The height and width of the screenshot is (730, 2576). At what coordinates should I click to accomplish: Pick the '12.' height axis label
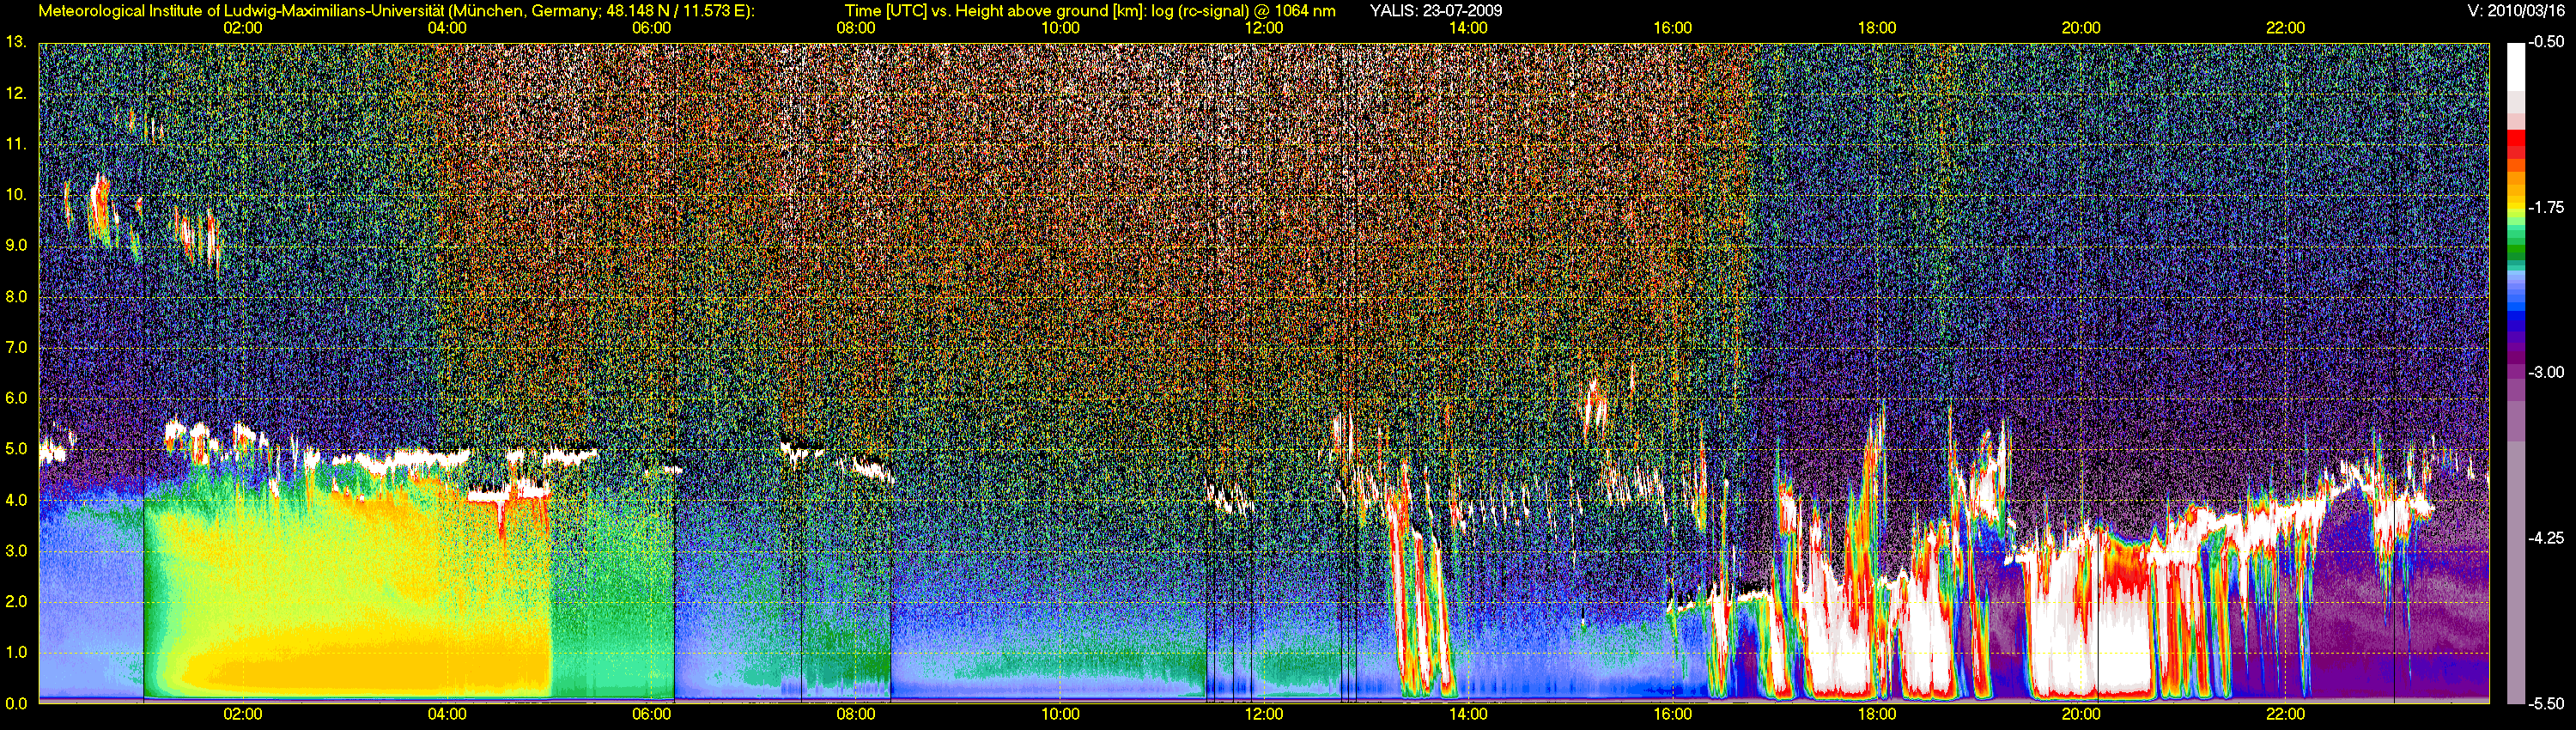[16, 93]
